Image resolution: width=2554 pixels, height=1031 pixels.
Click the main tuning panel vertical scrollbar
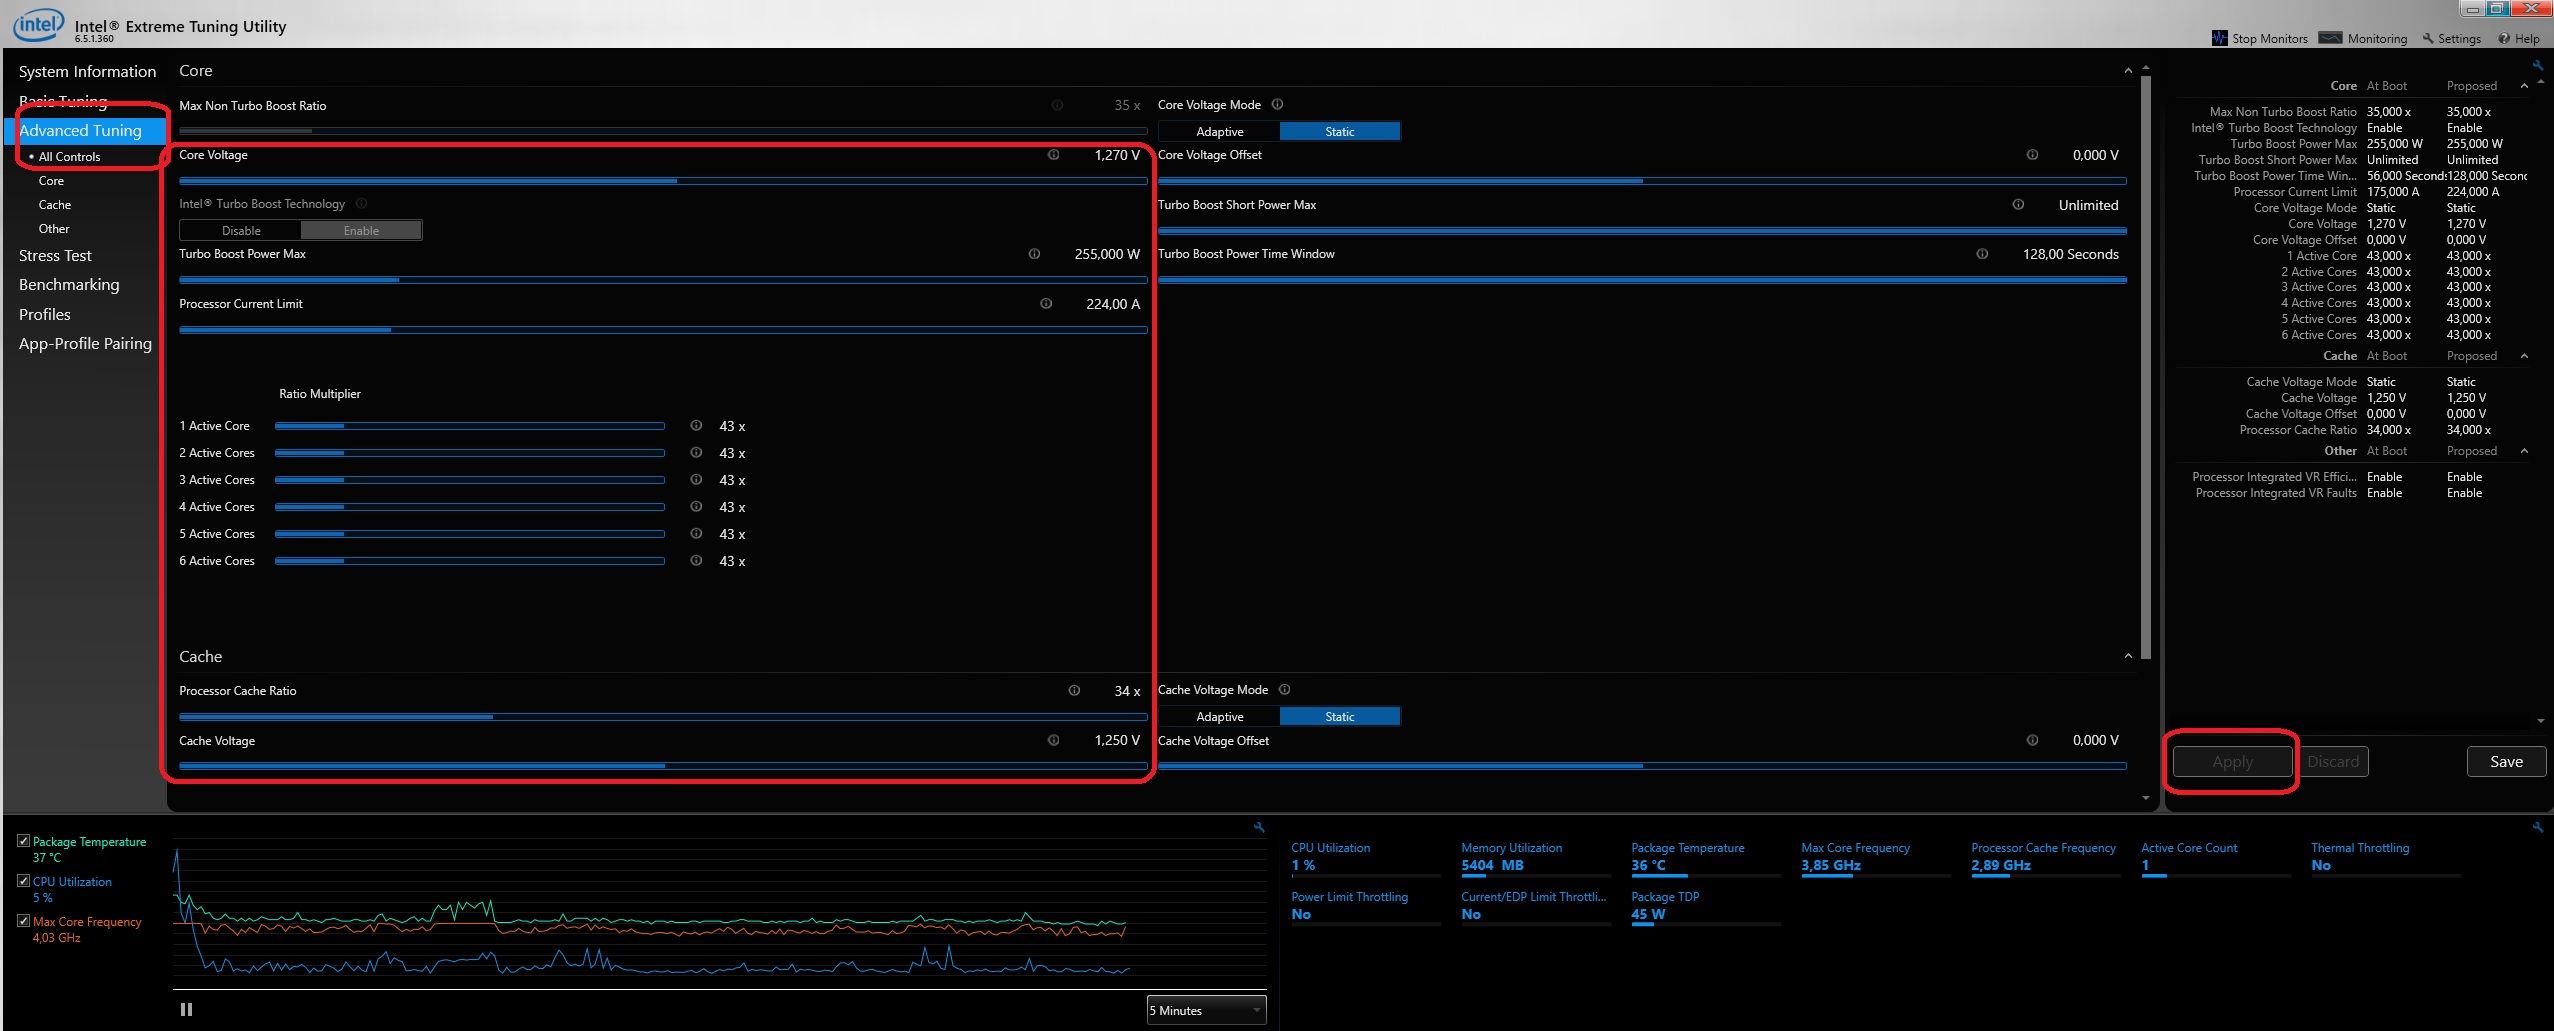(2146, 367)
